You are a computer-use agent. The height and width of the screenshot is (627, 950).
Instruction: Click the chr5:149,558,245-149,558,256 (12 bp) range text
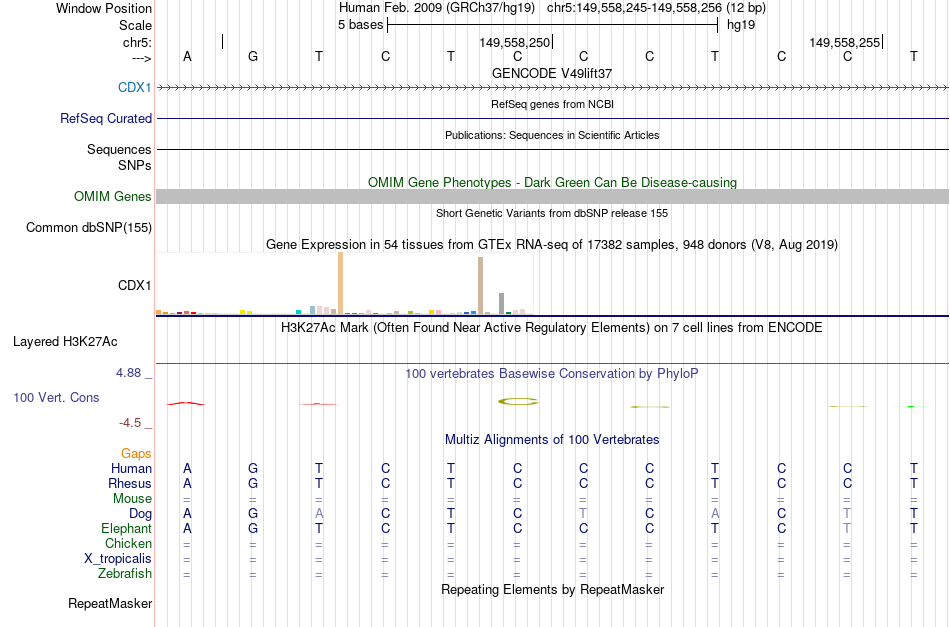pyautogui.click(x=656, y=8)
